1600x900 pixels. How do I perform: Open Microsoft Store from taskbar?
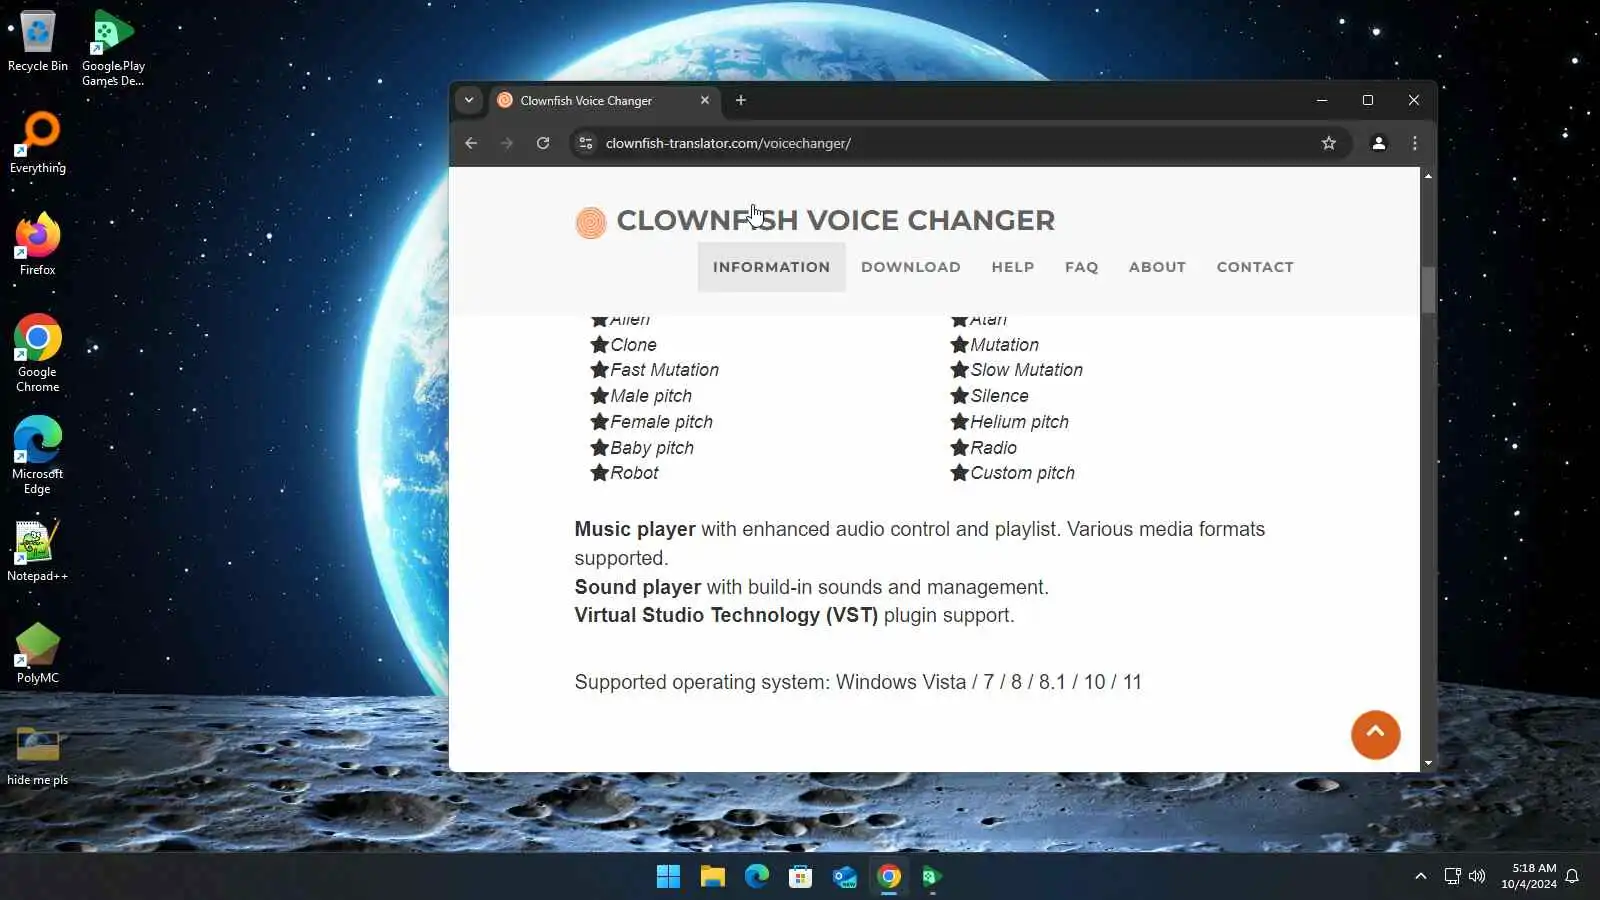800,877
